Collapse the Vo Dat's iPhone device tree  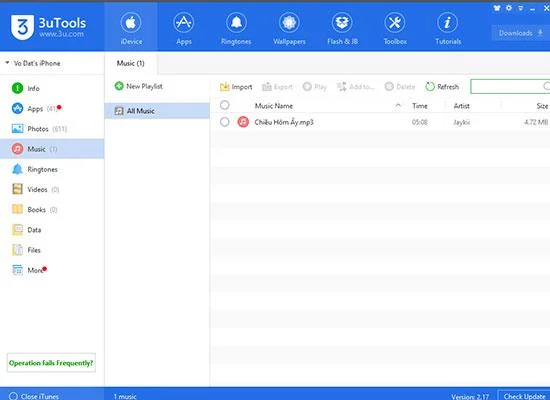pyautogui.click(x=7, y=63)
